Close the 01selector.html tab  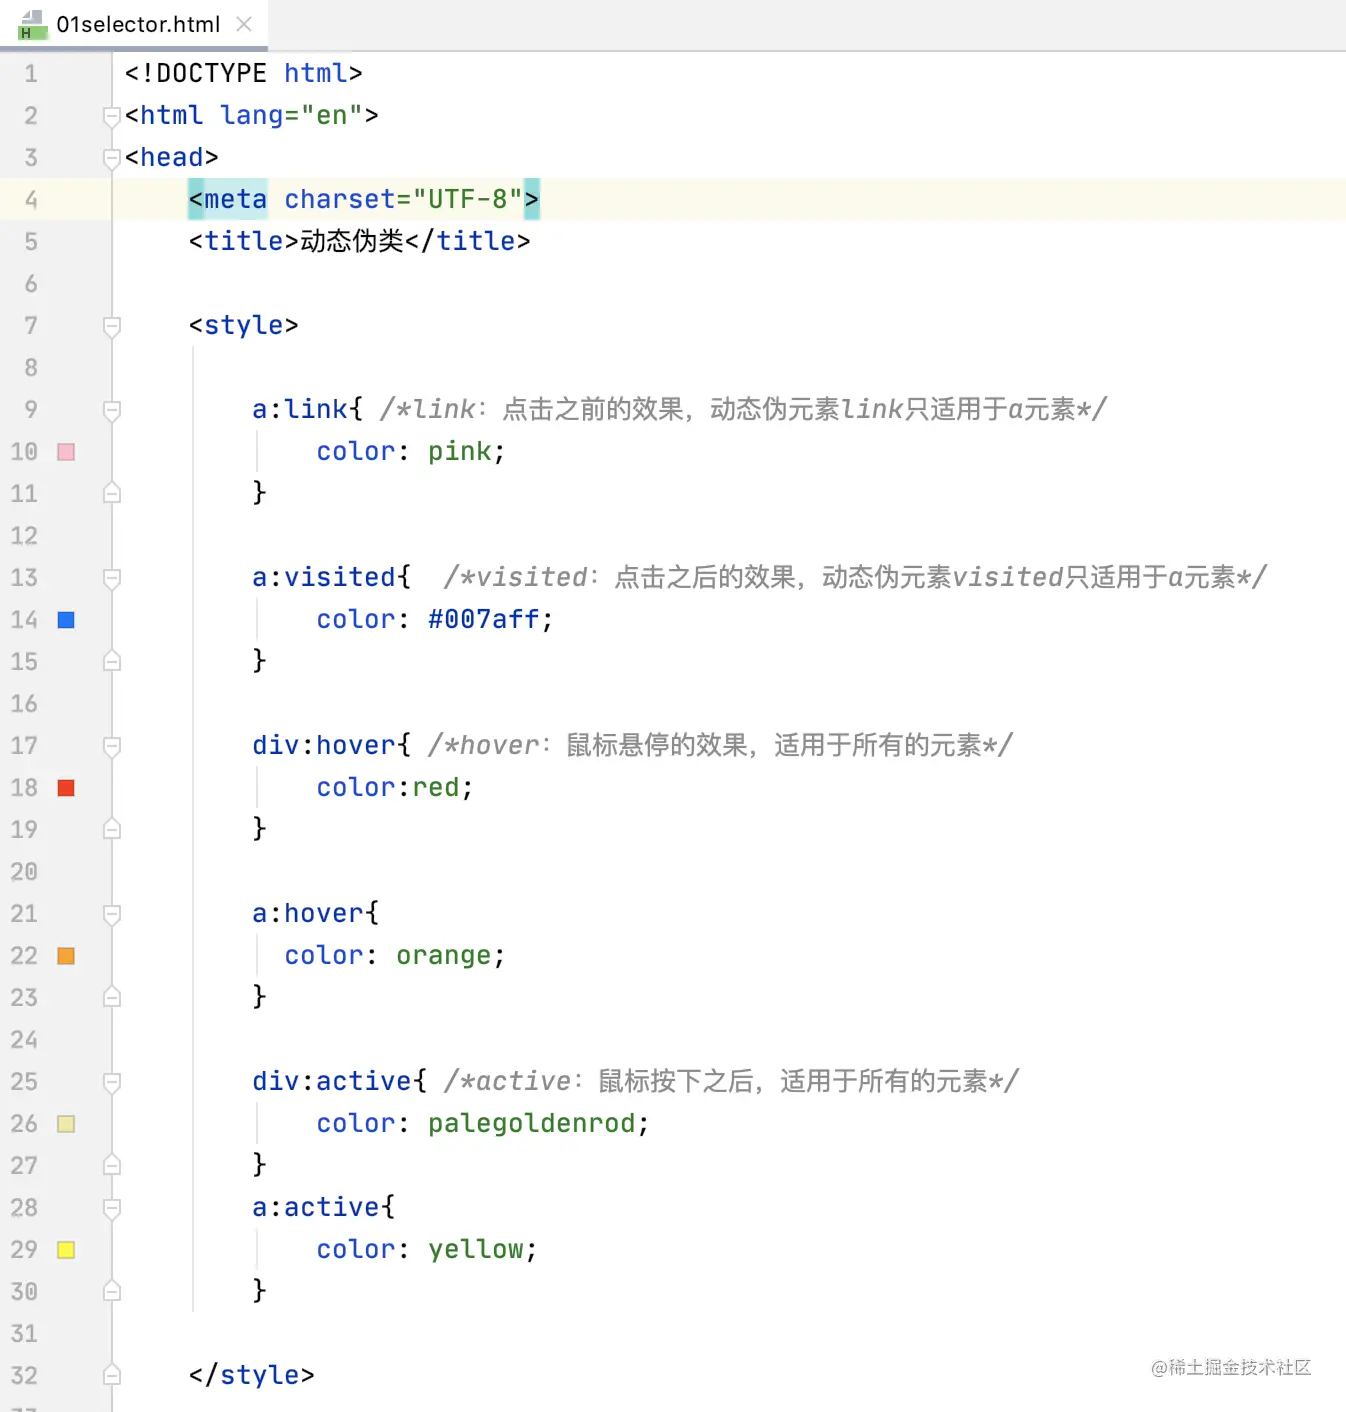[x=244, y=24]
